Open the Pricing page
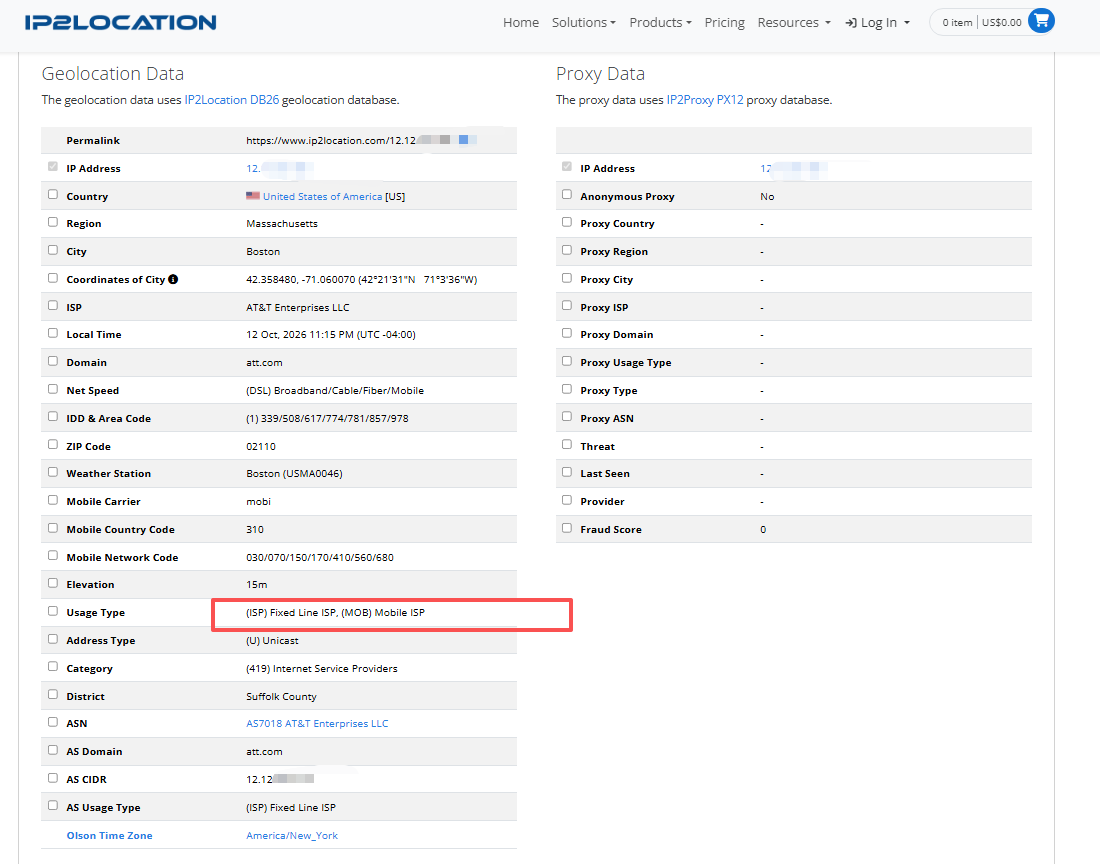The width and height of the screenshot is (1100, 864). pos(725,22)
